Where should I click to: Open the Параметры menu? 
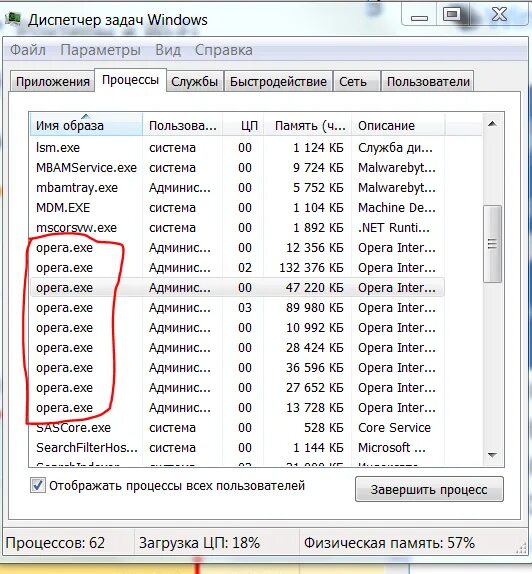100,50
